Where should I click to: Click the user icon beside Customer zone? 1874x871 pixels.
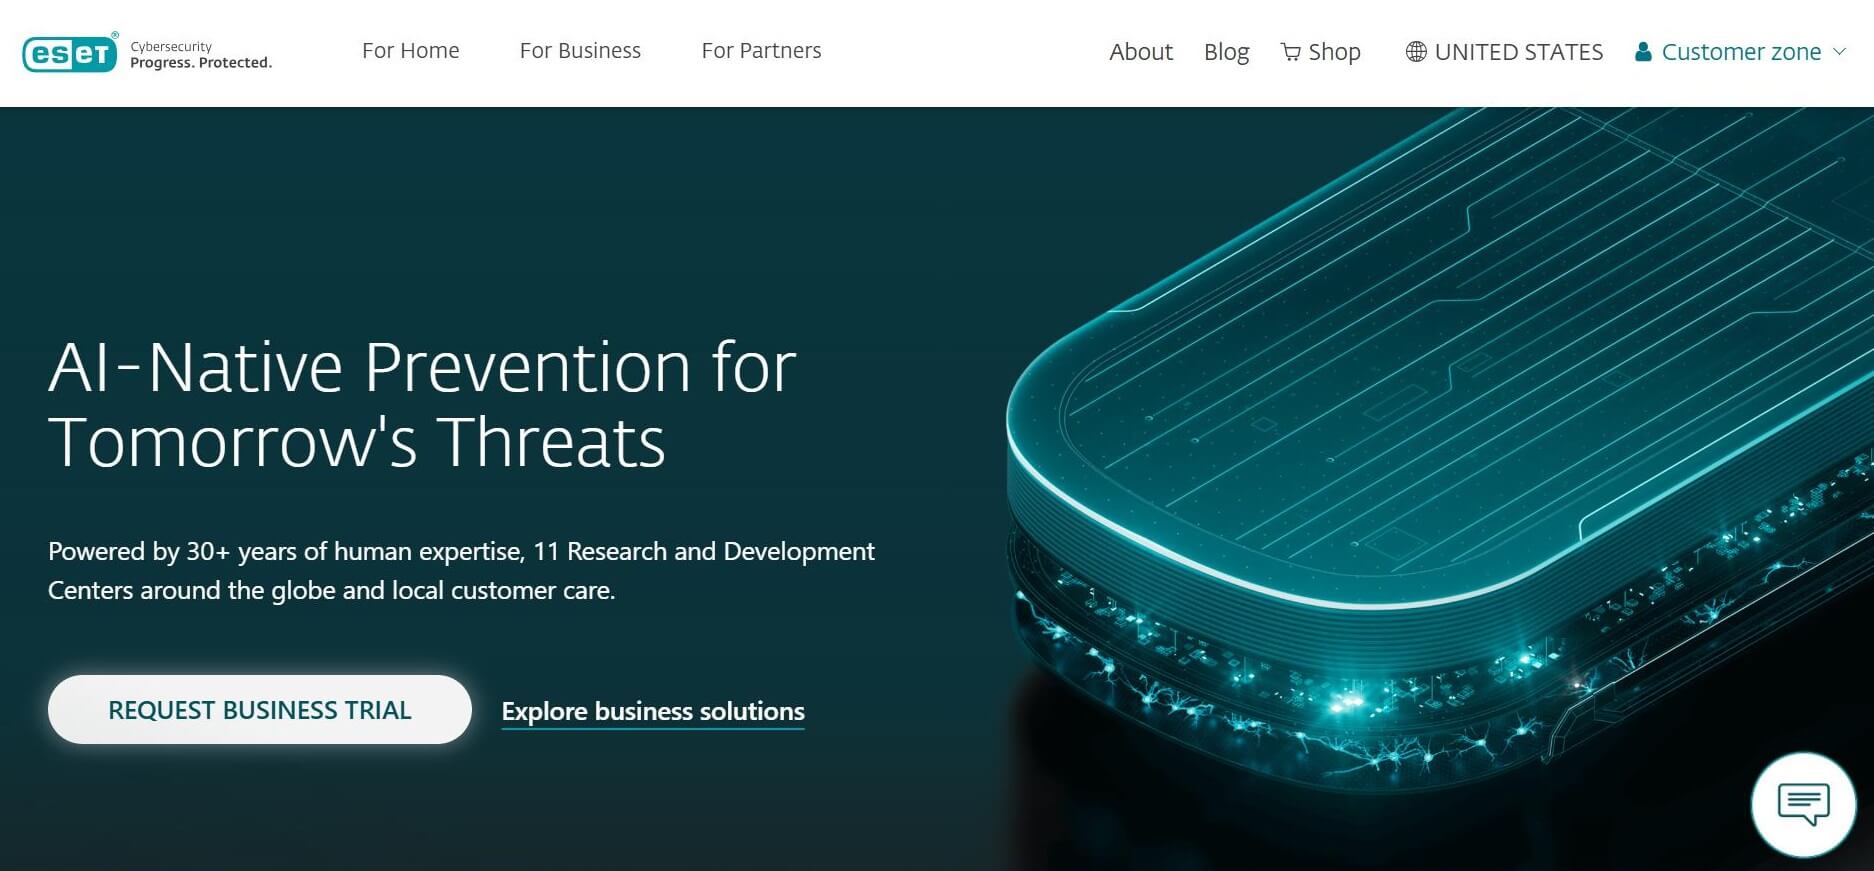click(x=1643, y=52)
